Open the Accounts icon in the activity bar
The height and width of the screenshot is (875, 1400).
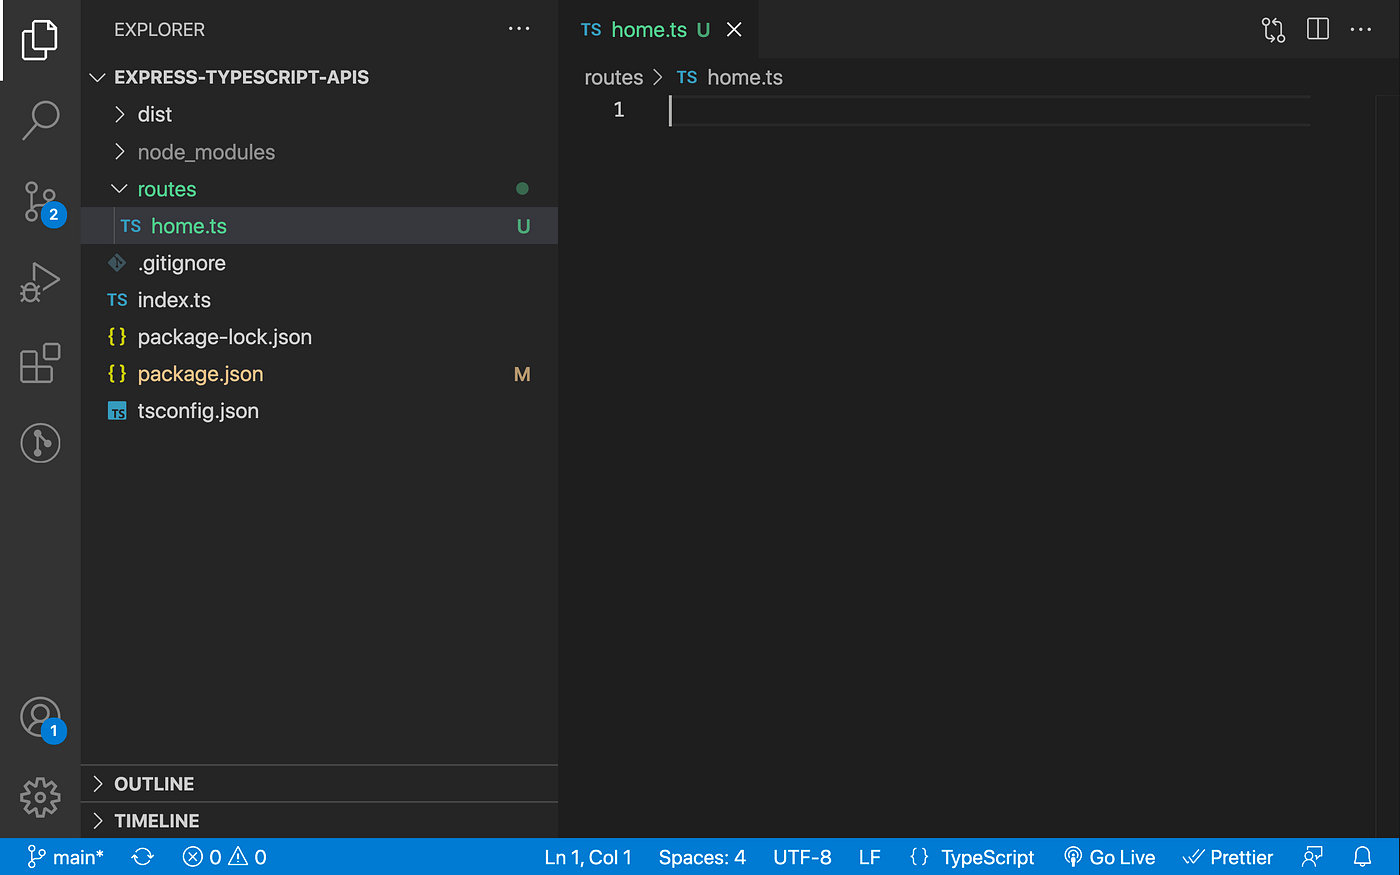(40, 717)
